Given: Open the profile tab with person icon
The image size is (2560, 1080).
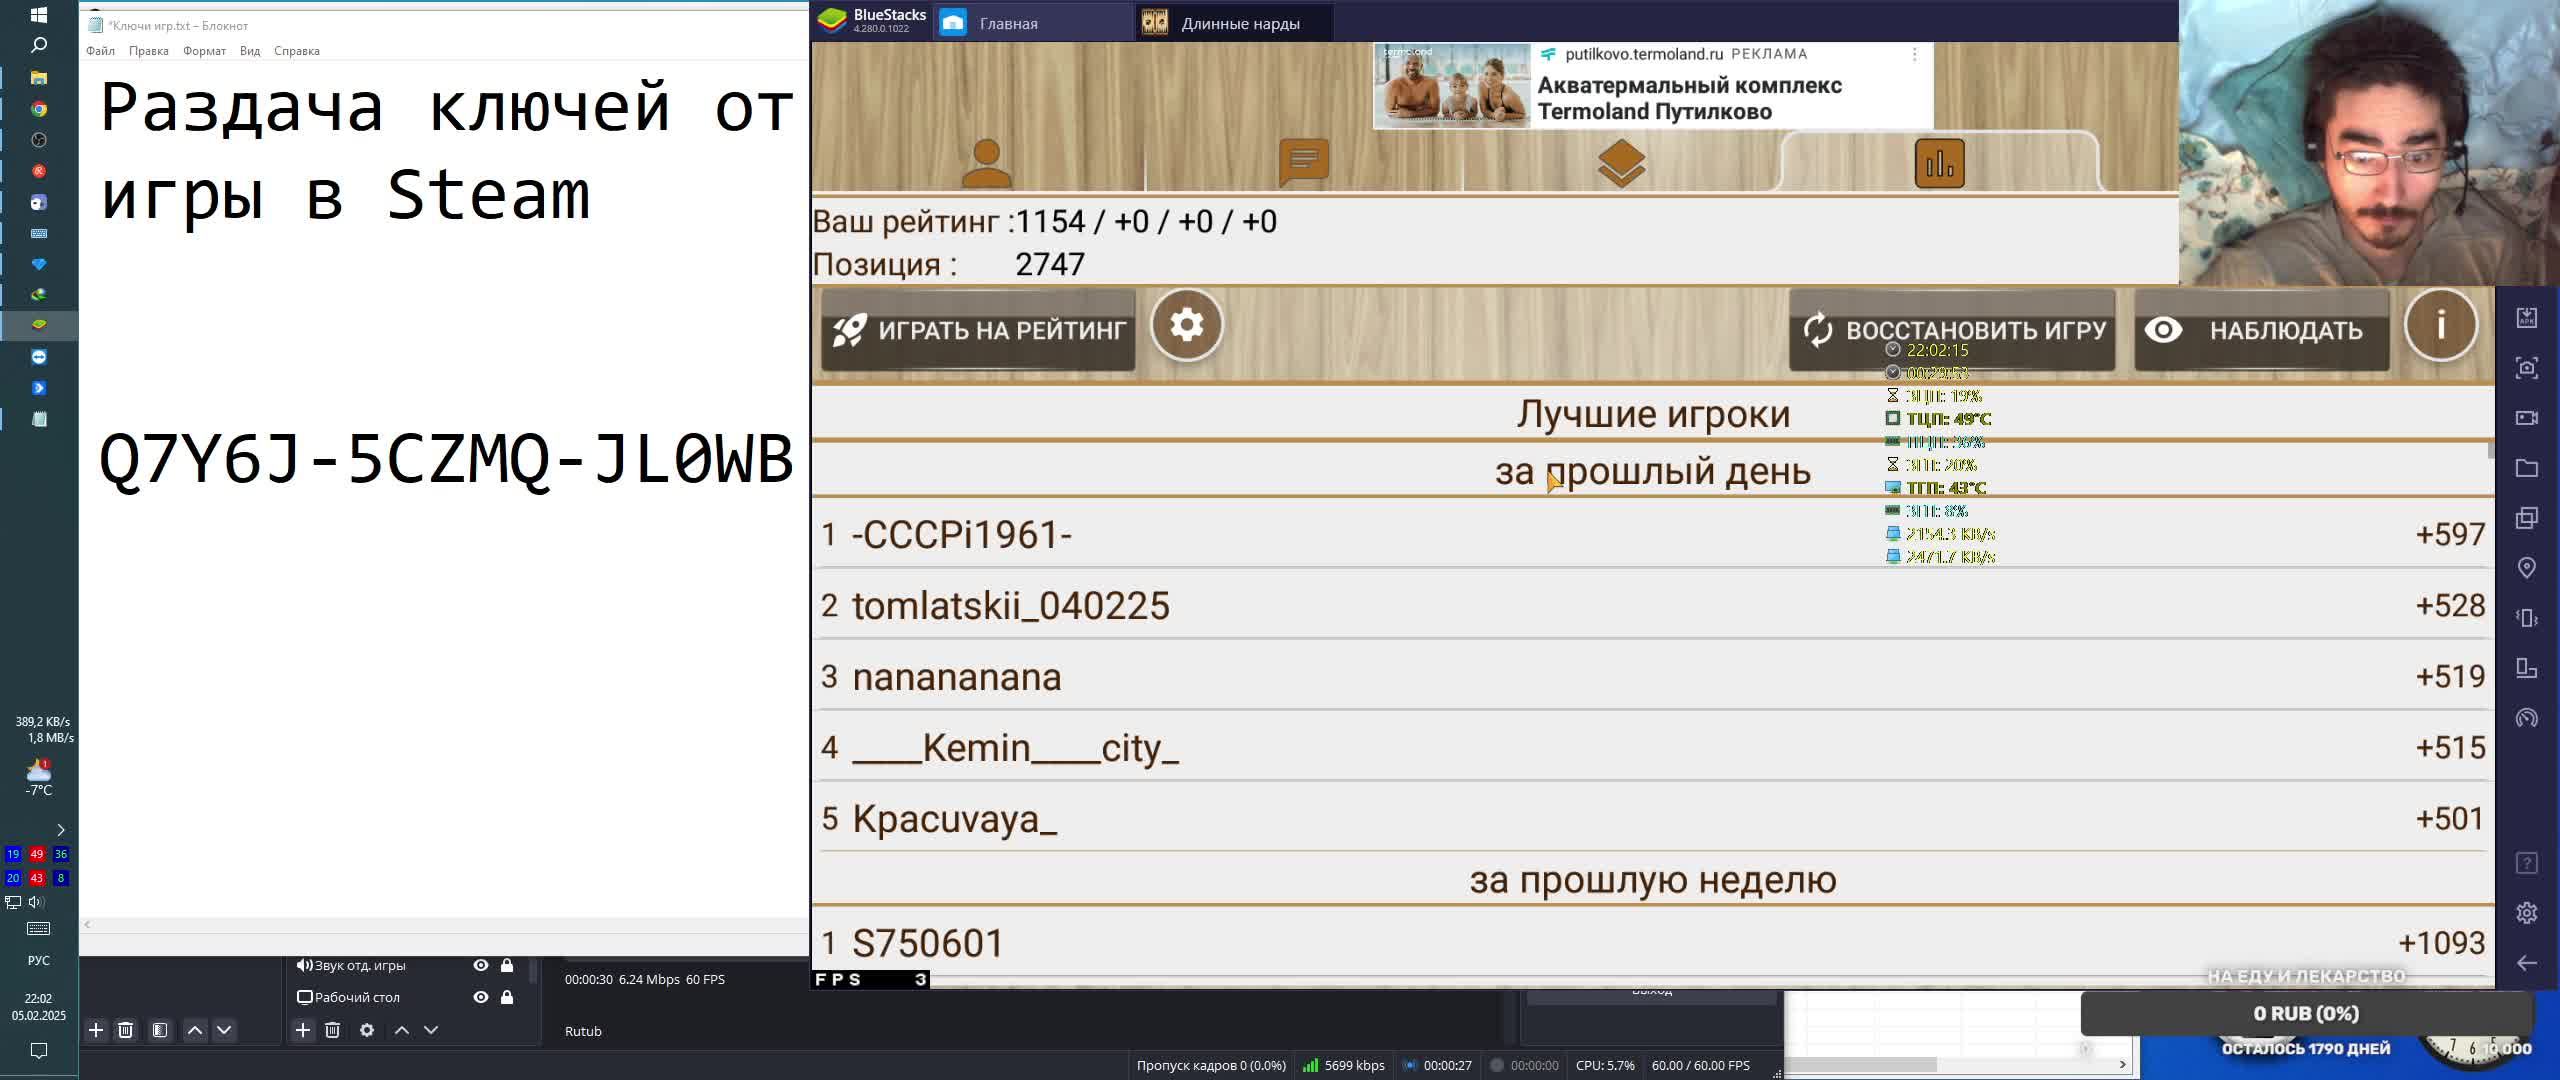Looking at the screenshot, I should [x=986, y=163].
